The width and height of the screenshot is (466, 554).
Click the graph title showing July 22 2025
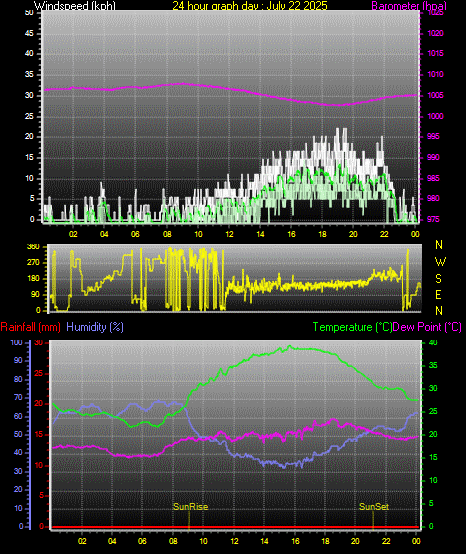point(250,6)
